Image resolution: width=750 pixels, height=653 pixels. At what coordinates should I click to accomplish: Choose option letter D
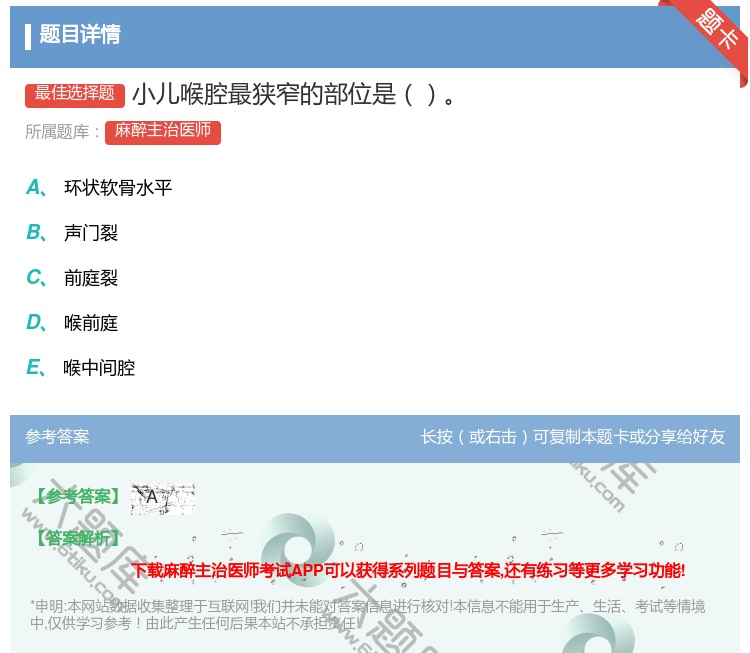35,322
